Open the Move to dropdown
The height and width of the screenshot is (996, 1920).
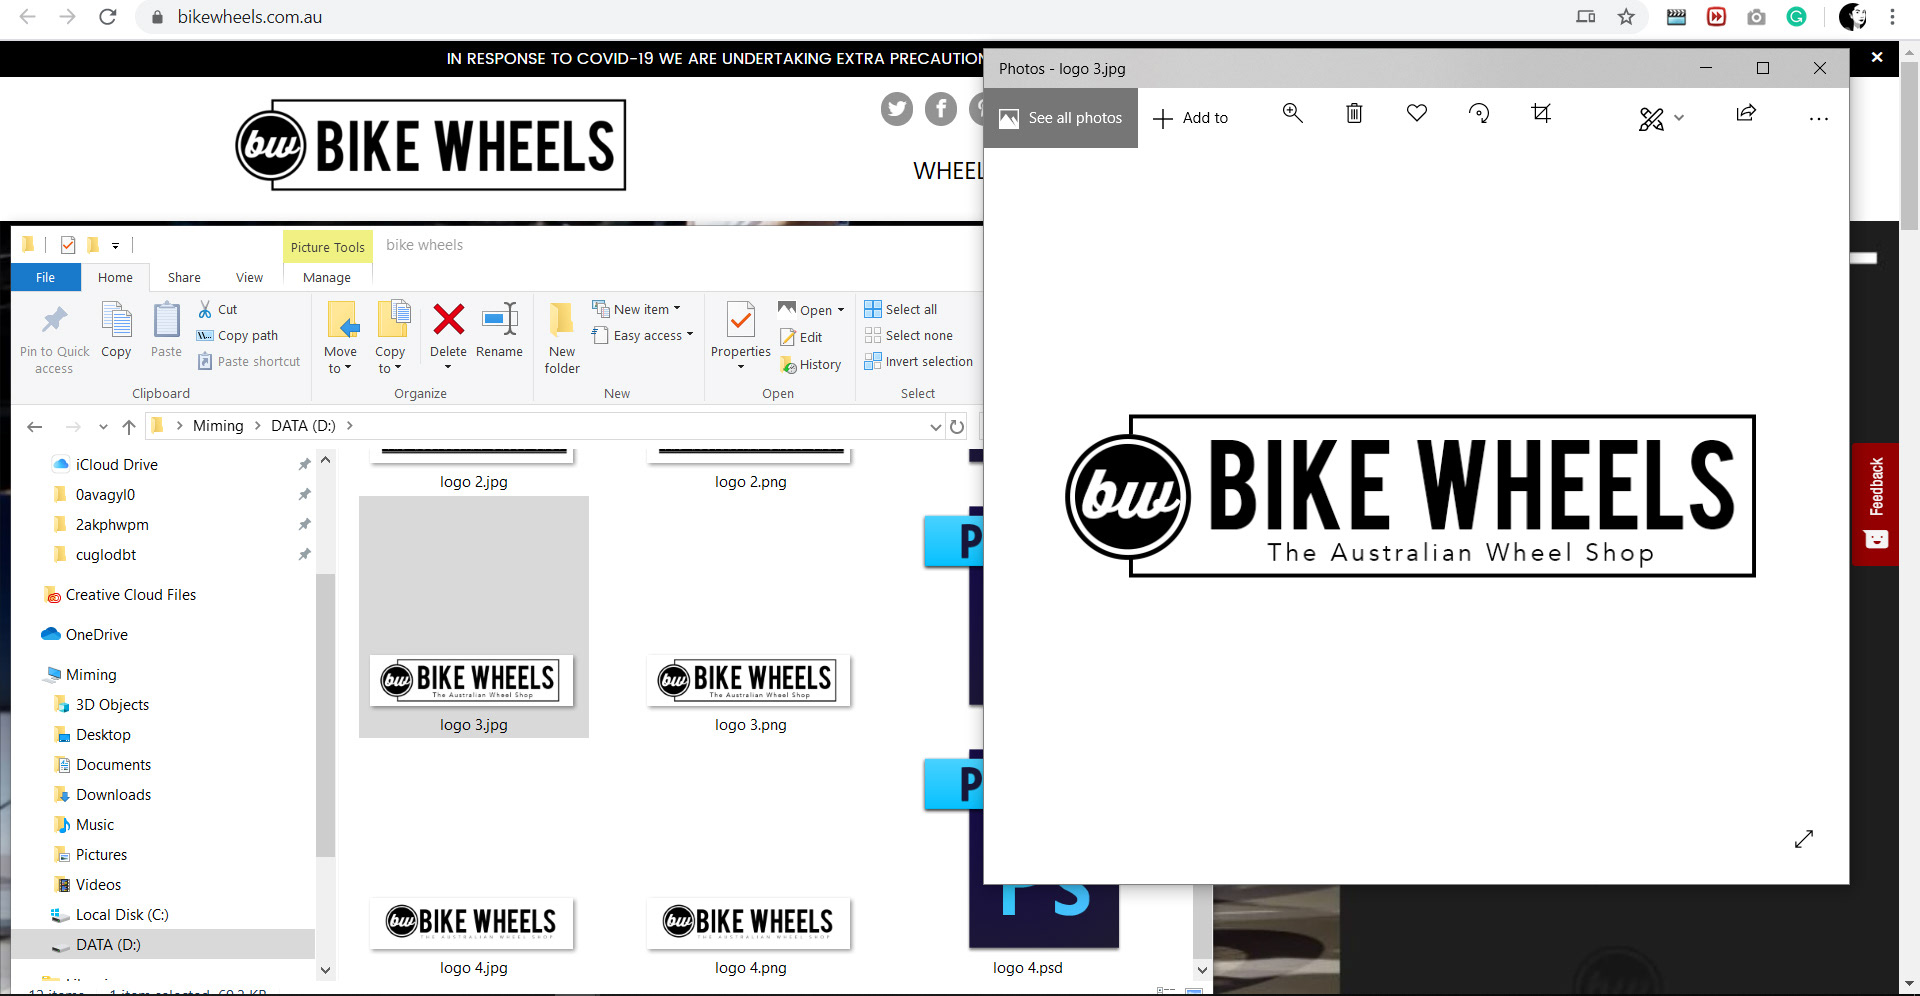(340, 338)
